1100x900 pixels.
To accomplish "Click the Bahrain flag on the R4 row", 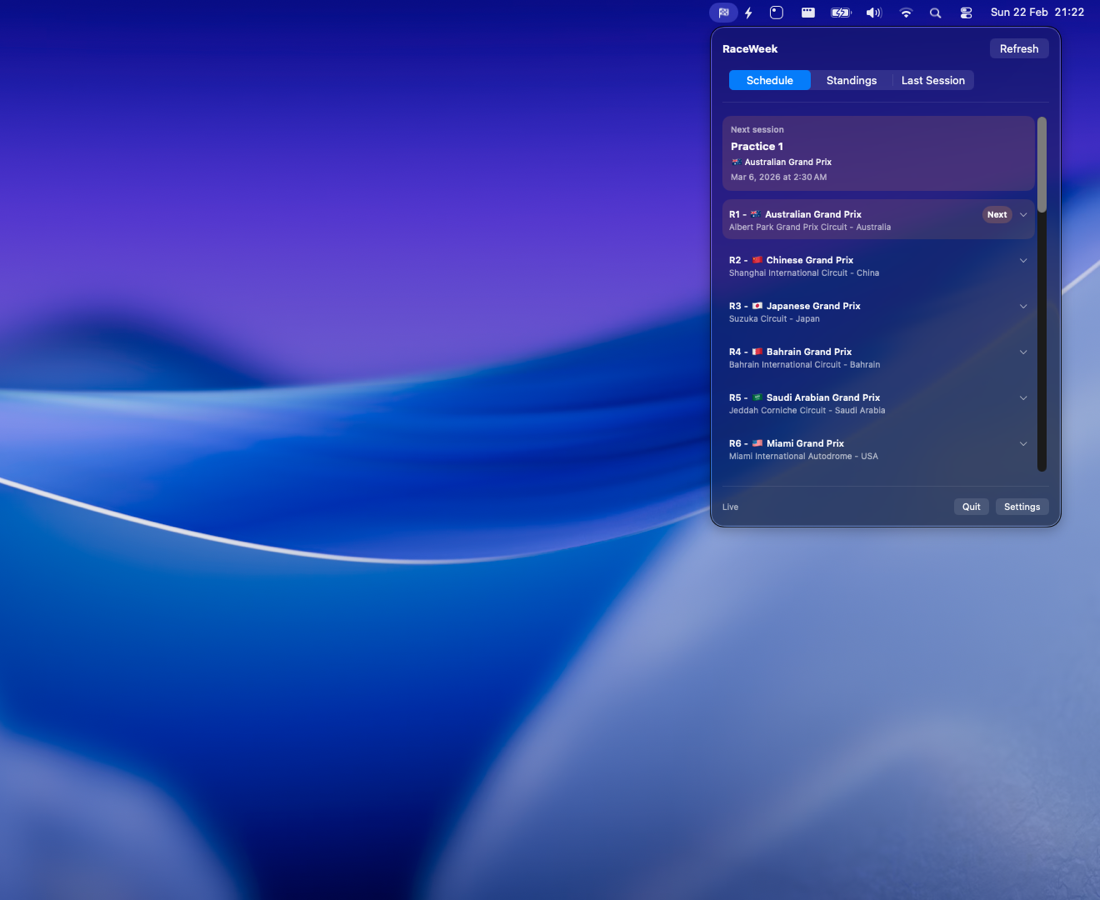I will point(755,351).
